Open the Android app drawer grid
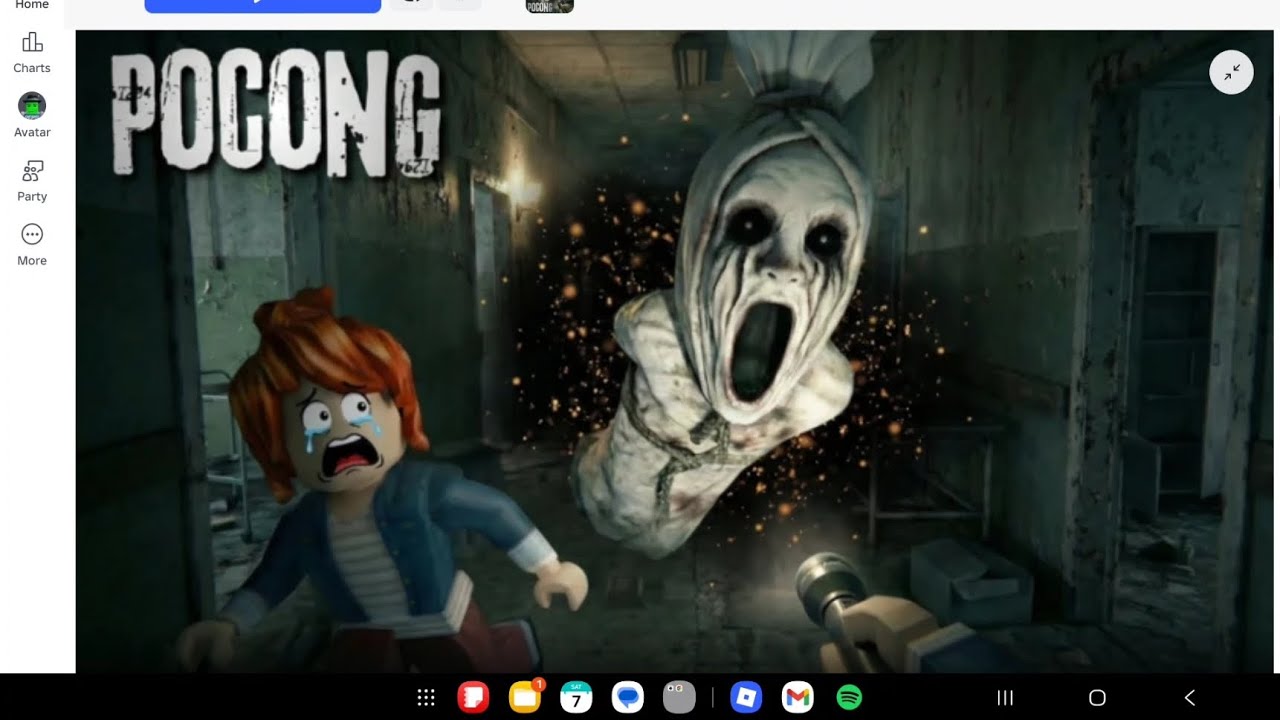1280x720 pixels. (x=426, y=698)
